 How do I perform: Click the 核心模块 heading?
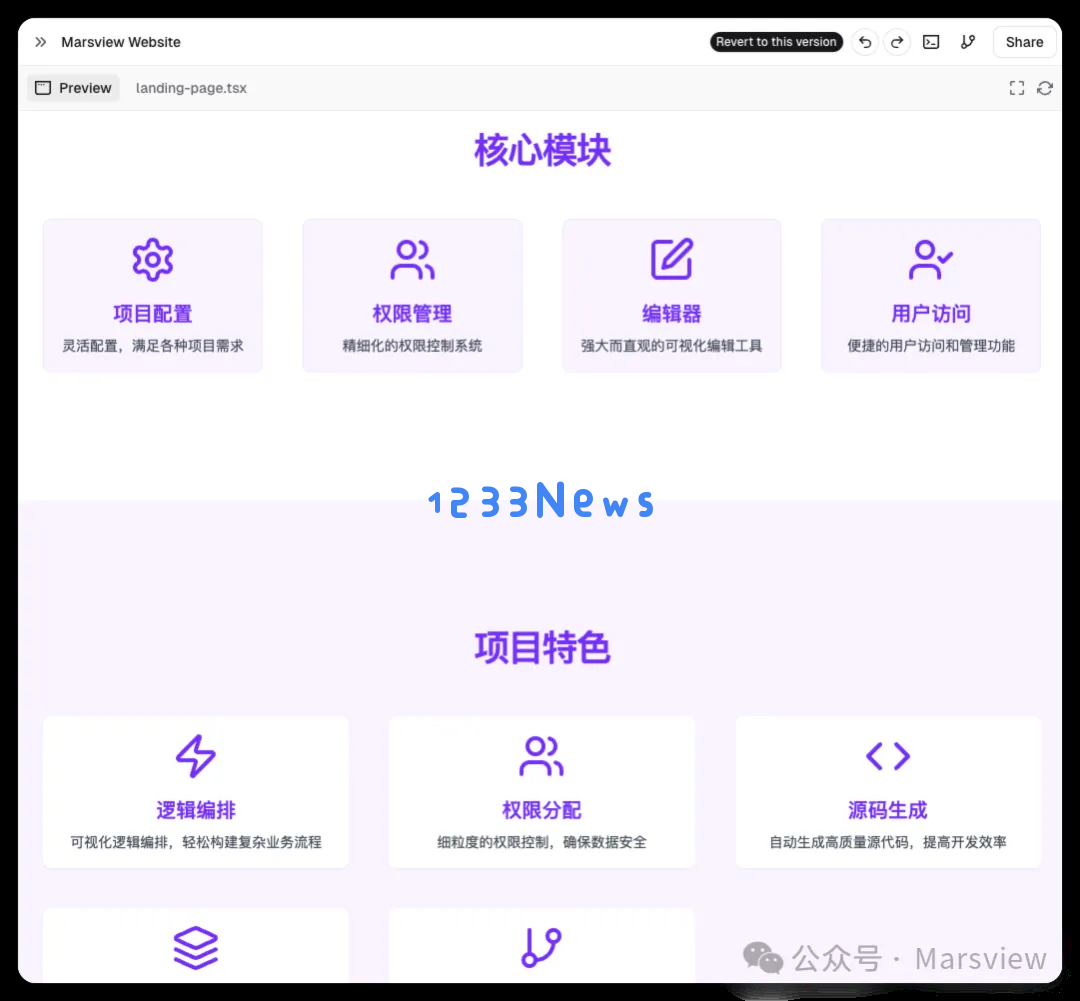pyautogui.click(x=542, y=150)
